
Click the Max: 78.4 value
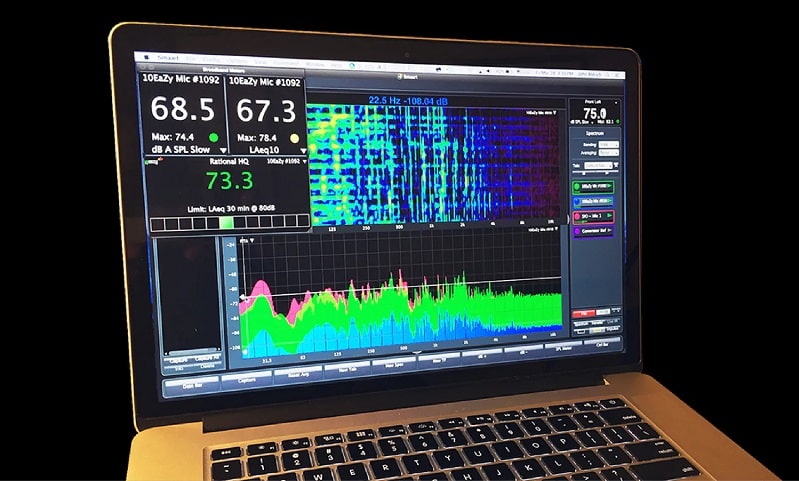pyautogui.click(x=257, y=138)
